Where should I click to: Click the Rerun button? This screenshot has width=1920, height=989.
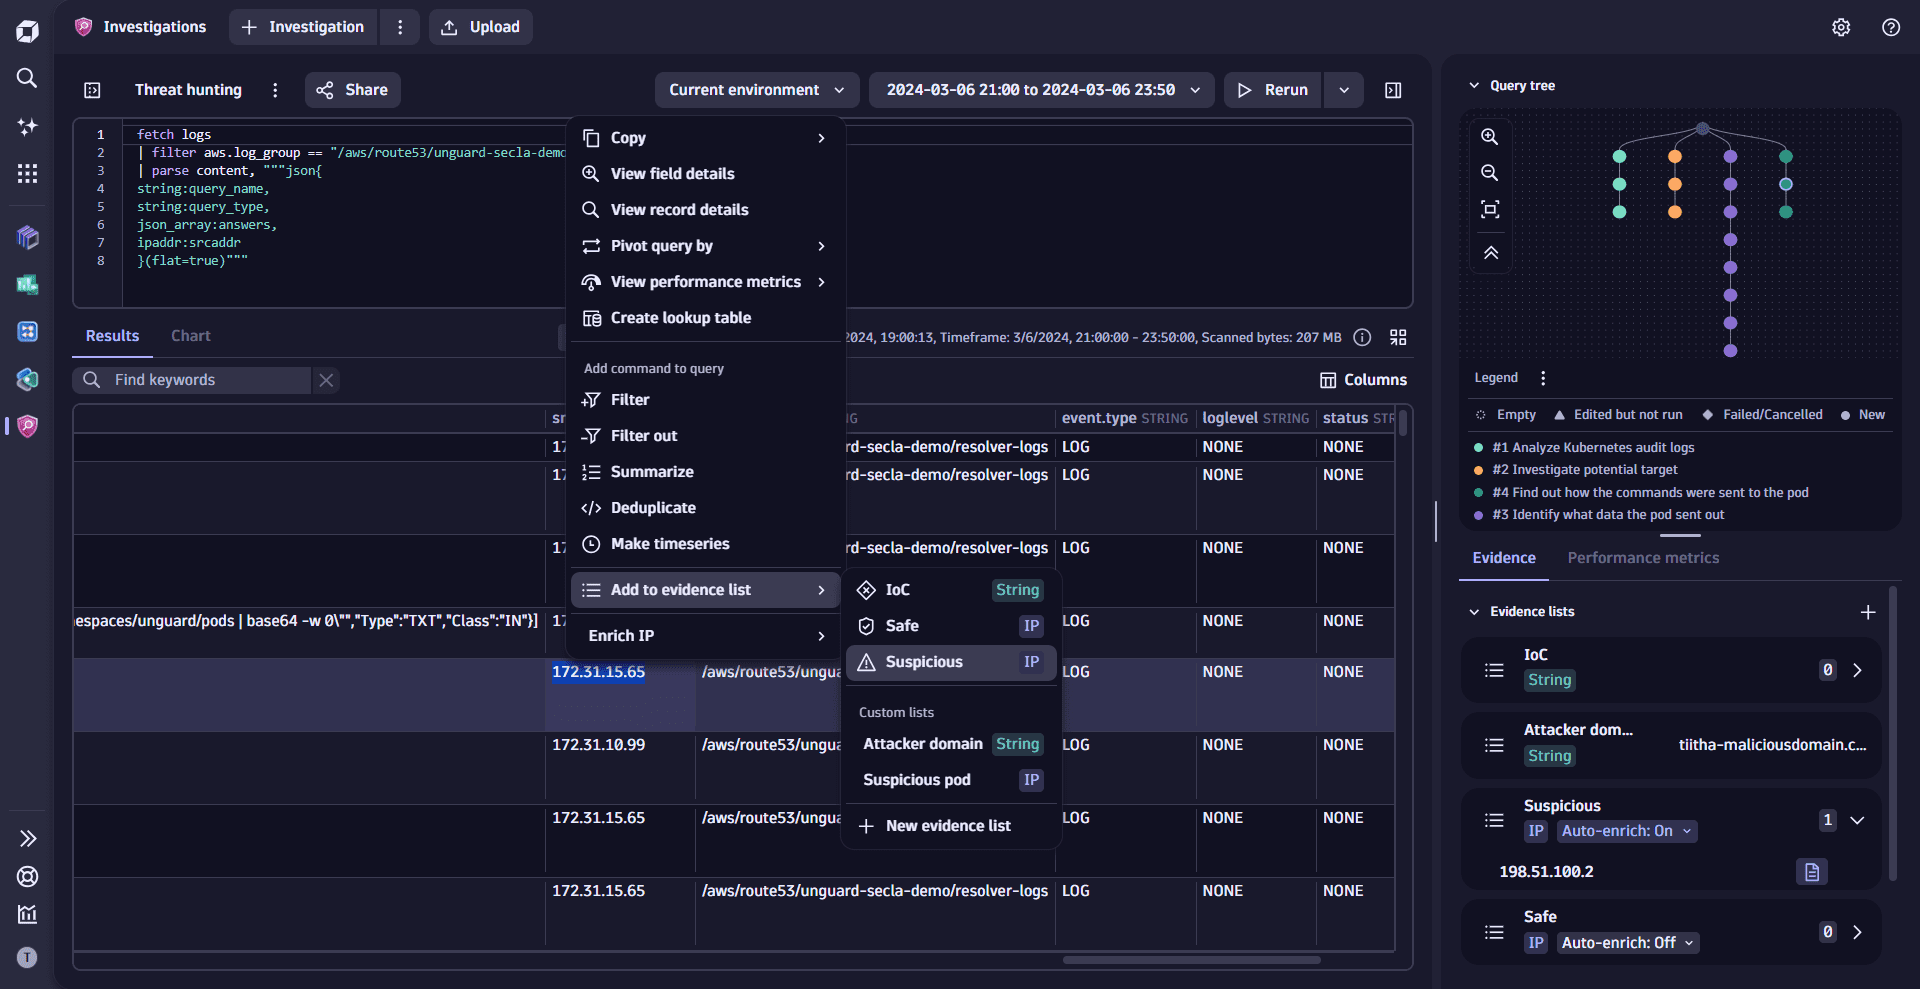pos(1273,90)
